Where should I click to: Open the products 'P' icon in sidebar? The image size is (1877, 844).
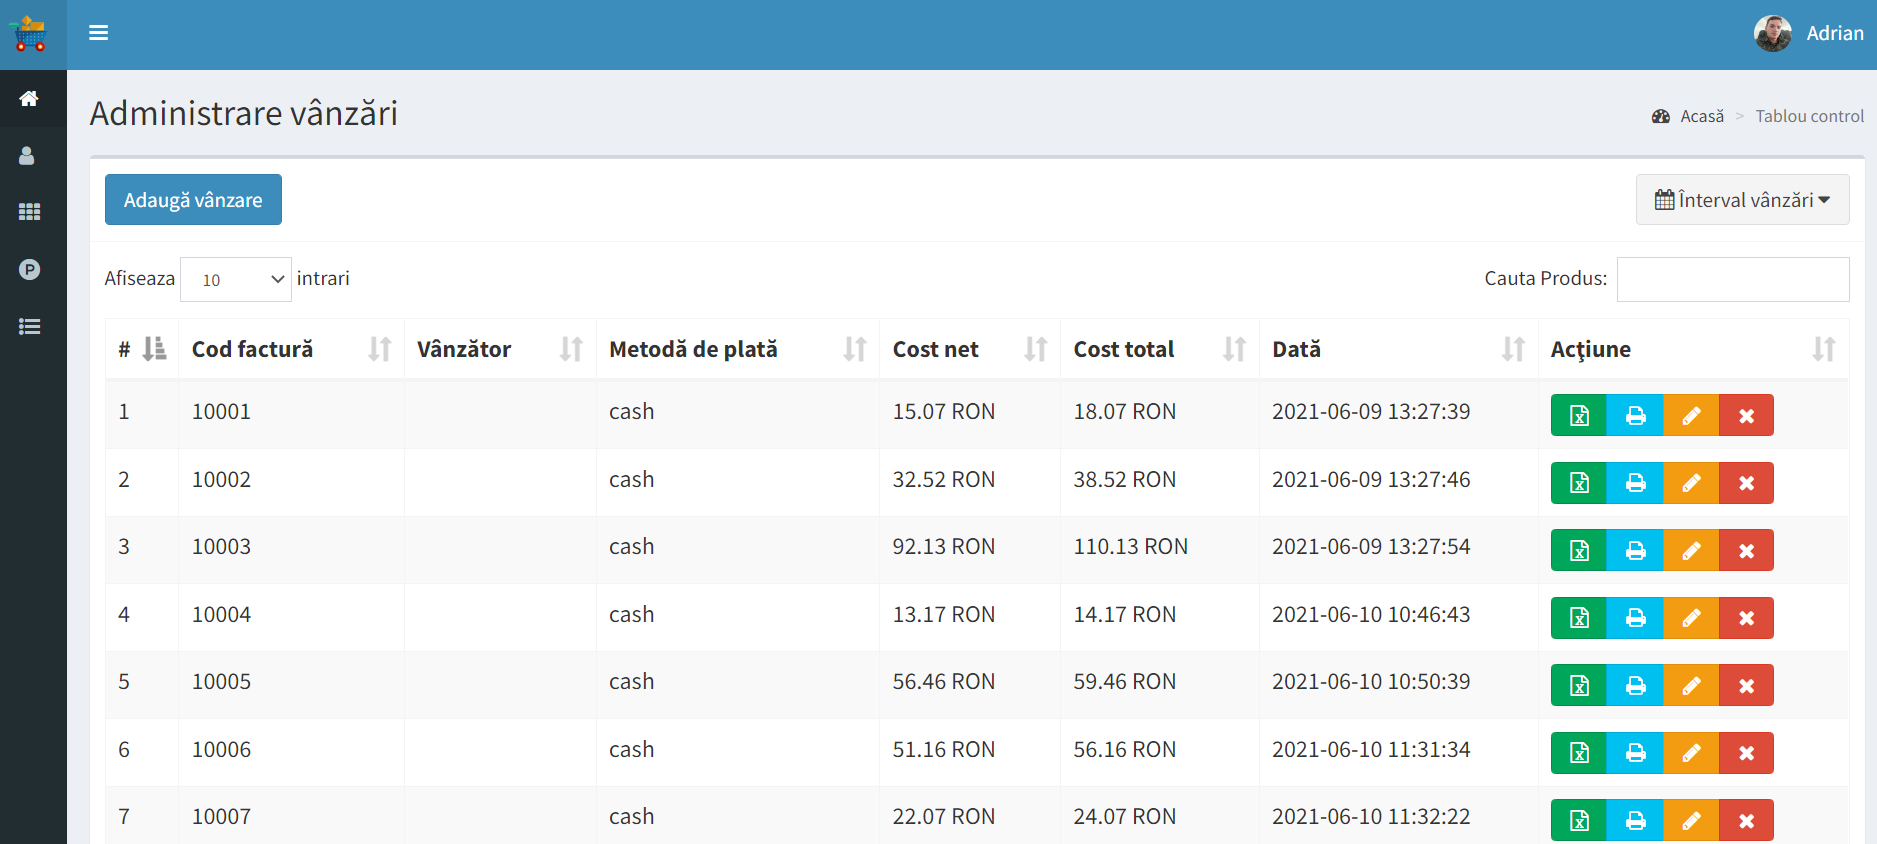[29, 269]
